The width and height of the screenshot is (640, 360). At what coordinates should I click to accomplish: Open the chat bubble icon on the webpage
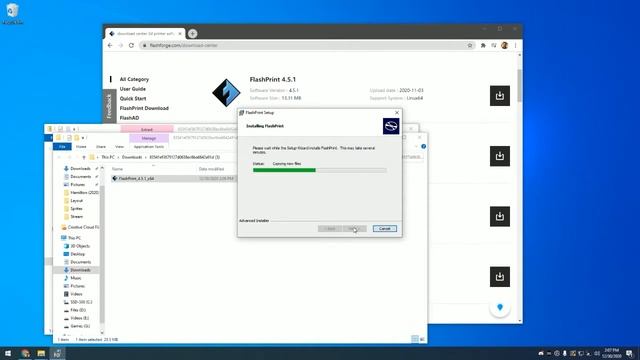[500, 307]
